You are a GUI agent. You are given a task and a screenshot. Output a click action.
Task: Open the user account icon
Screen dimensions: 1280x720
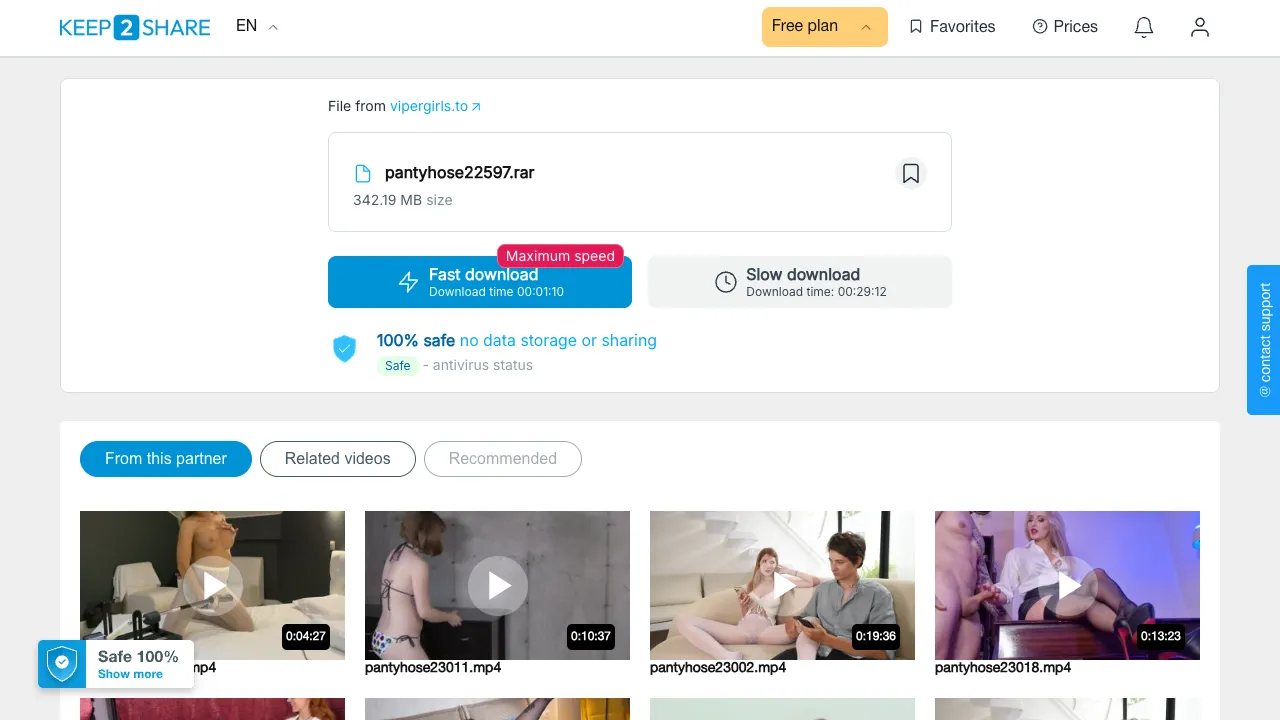pos(1200,27)
